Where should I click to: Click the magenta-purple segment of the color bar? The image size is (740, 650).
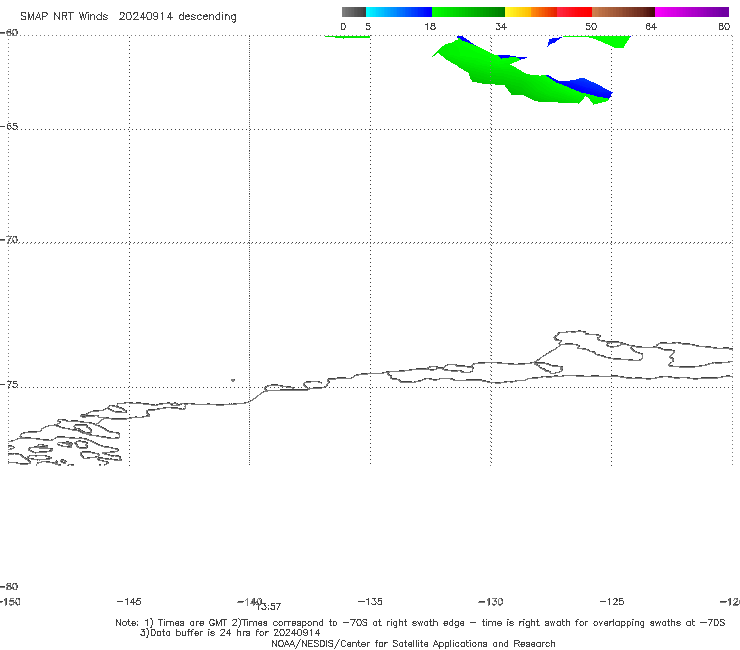coord(692,12)
